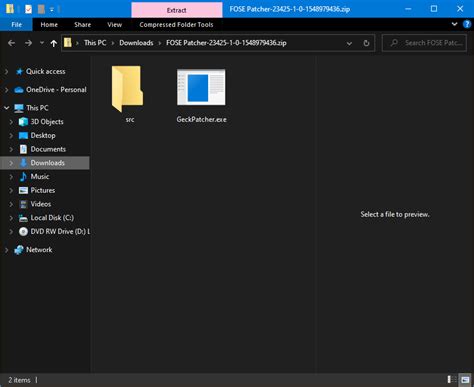Click the src folder name label
The image size is (474, 387).
click(x=130, y=119)
